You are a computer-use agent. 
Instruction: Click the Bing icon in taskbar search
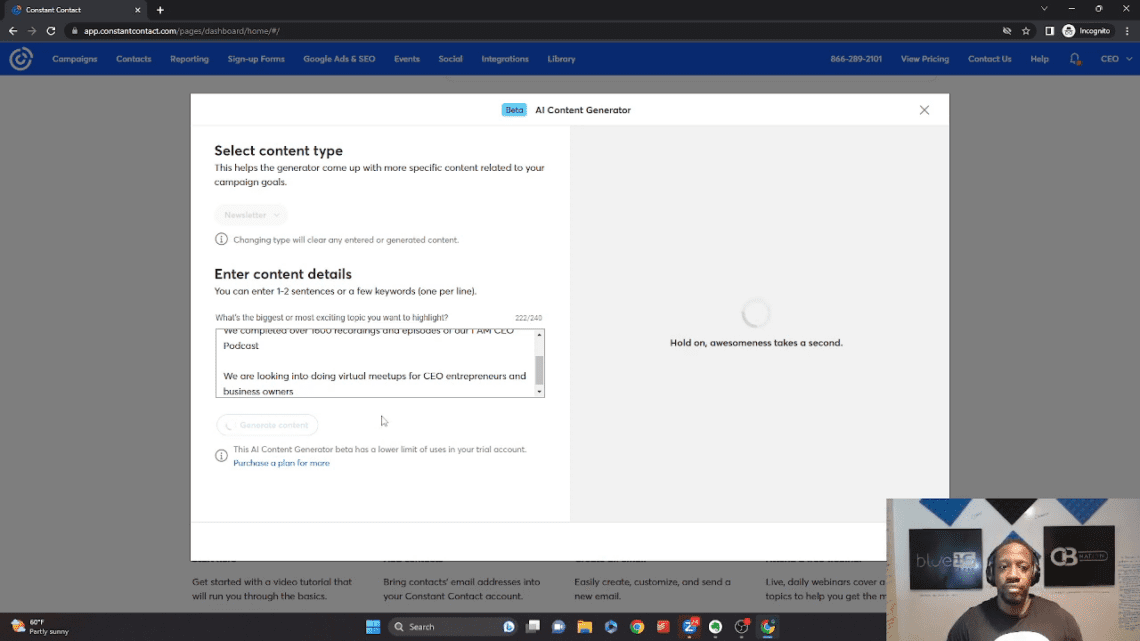pos(509,626)
